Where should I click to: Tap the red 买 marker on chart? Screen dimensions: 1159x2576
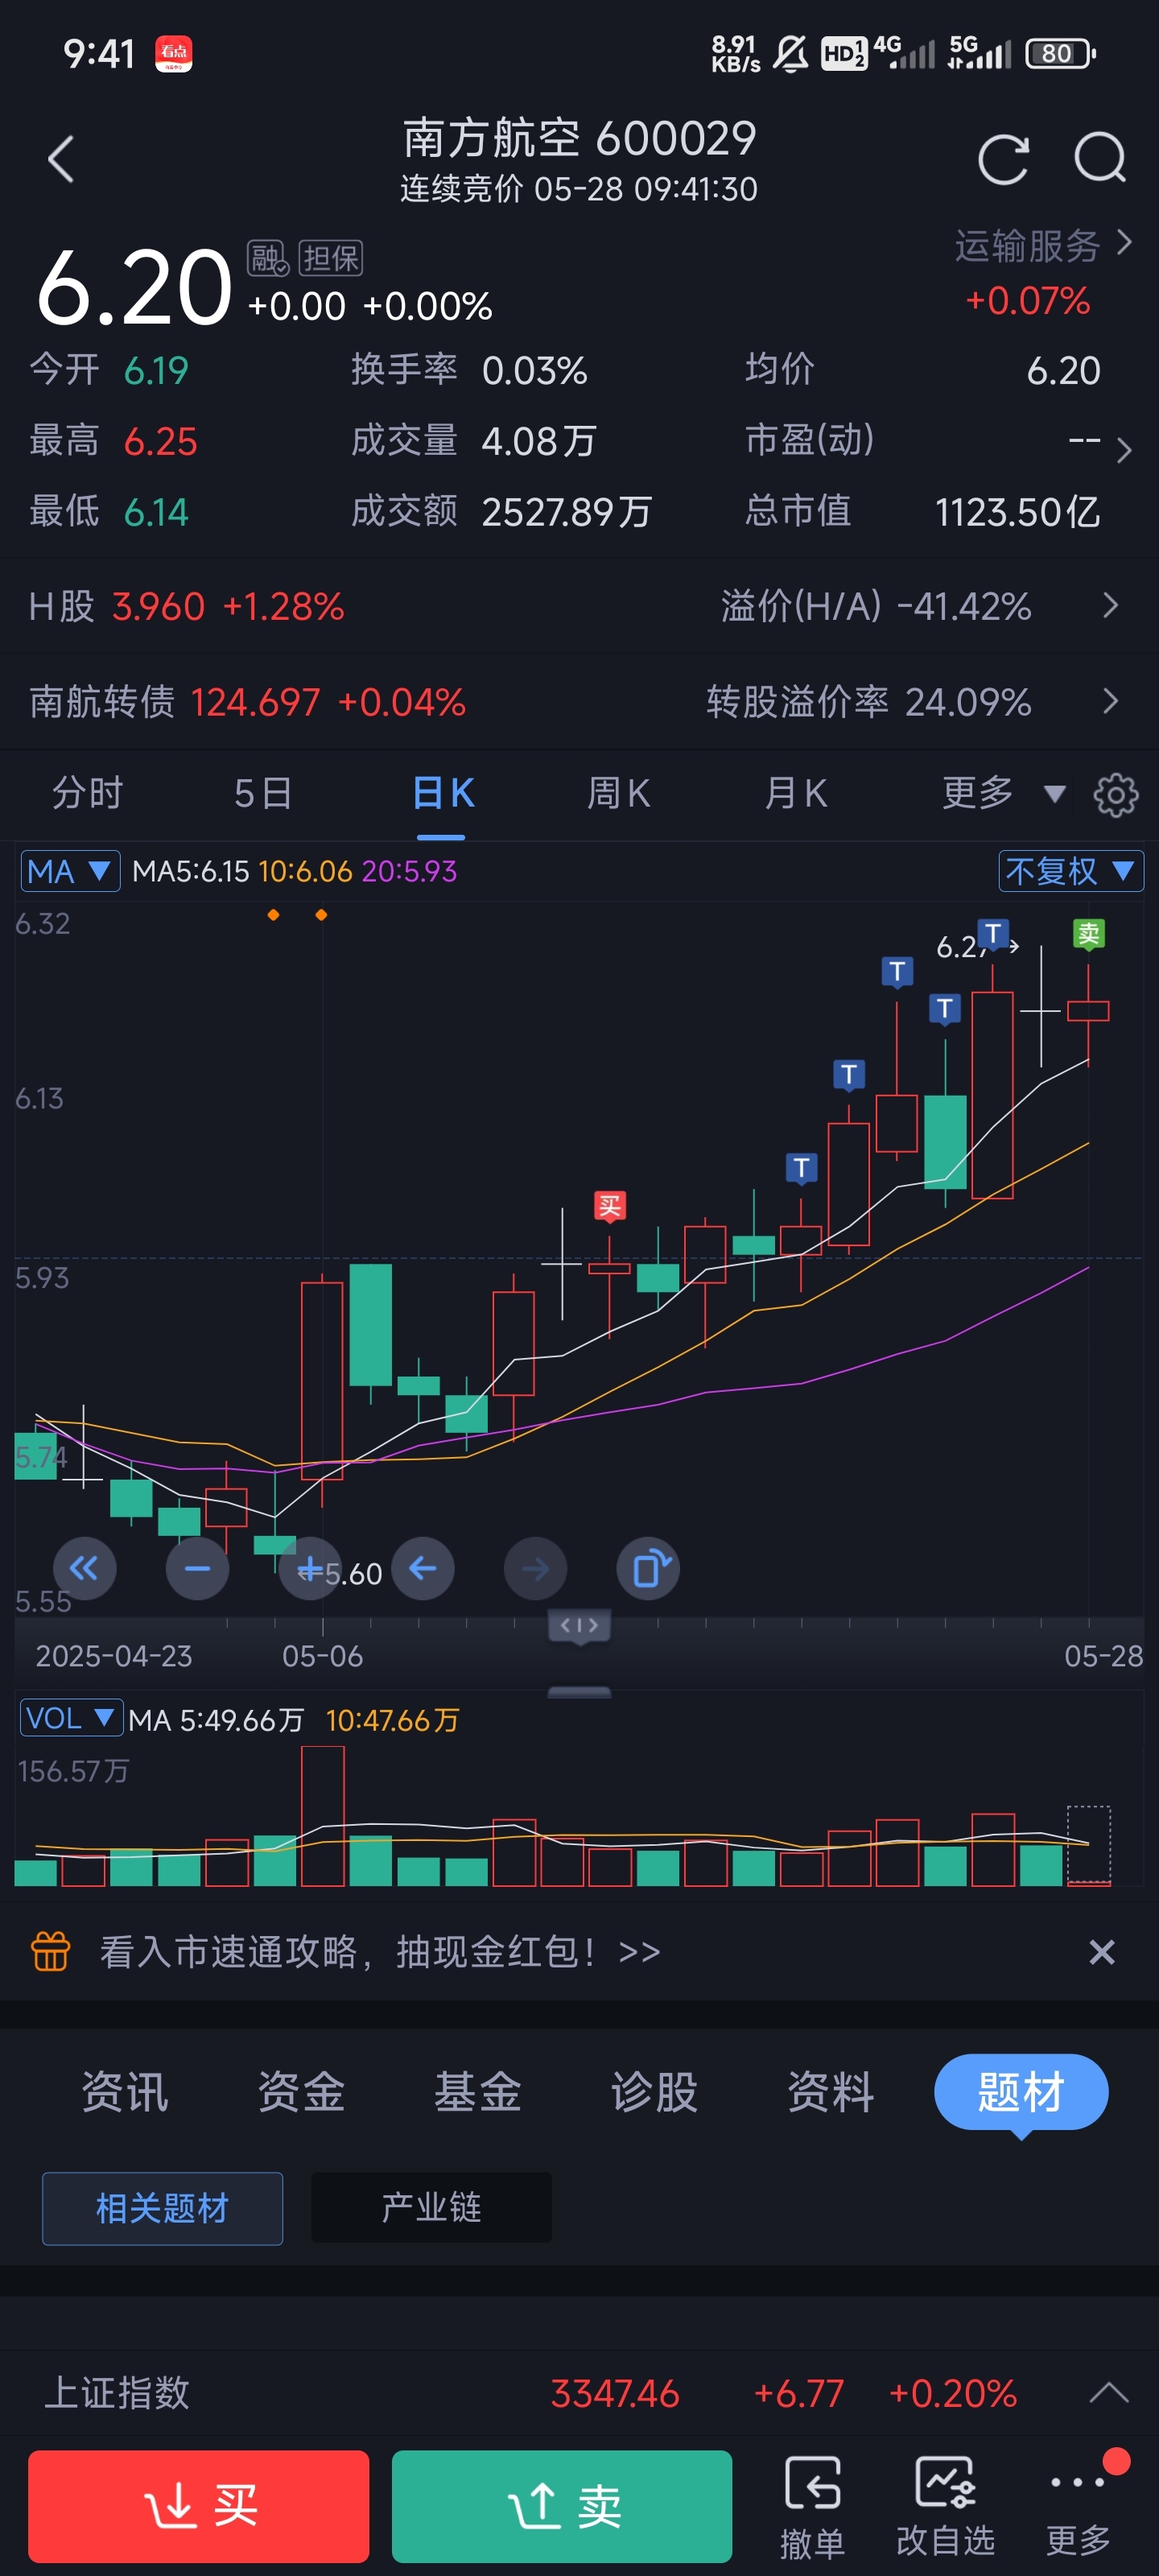point(609,1206)
